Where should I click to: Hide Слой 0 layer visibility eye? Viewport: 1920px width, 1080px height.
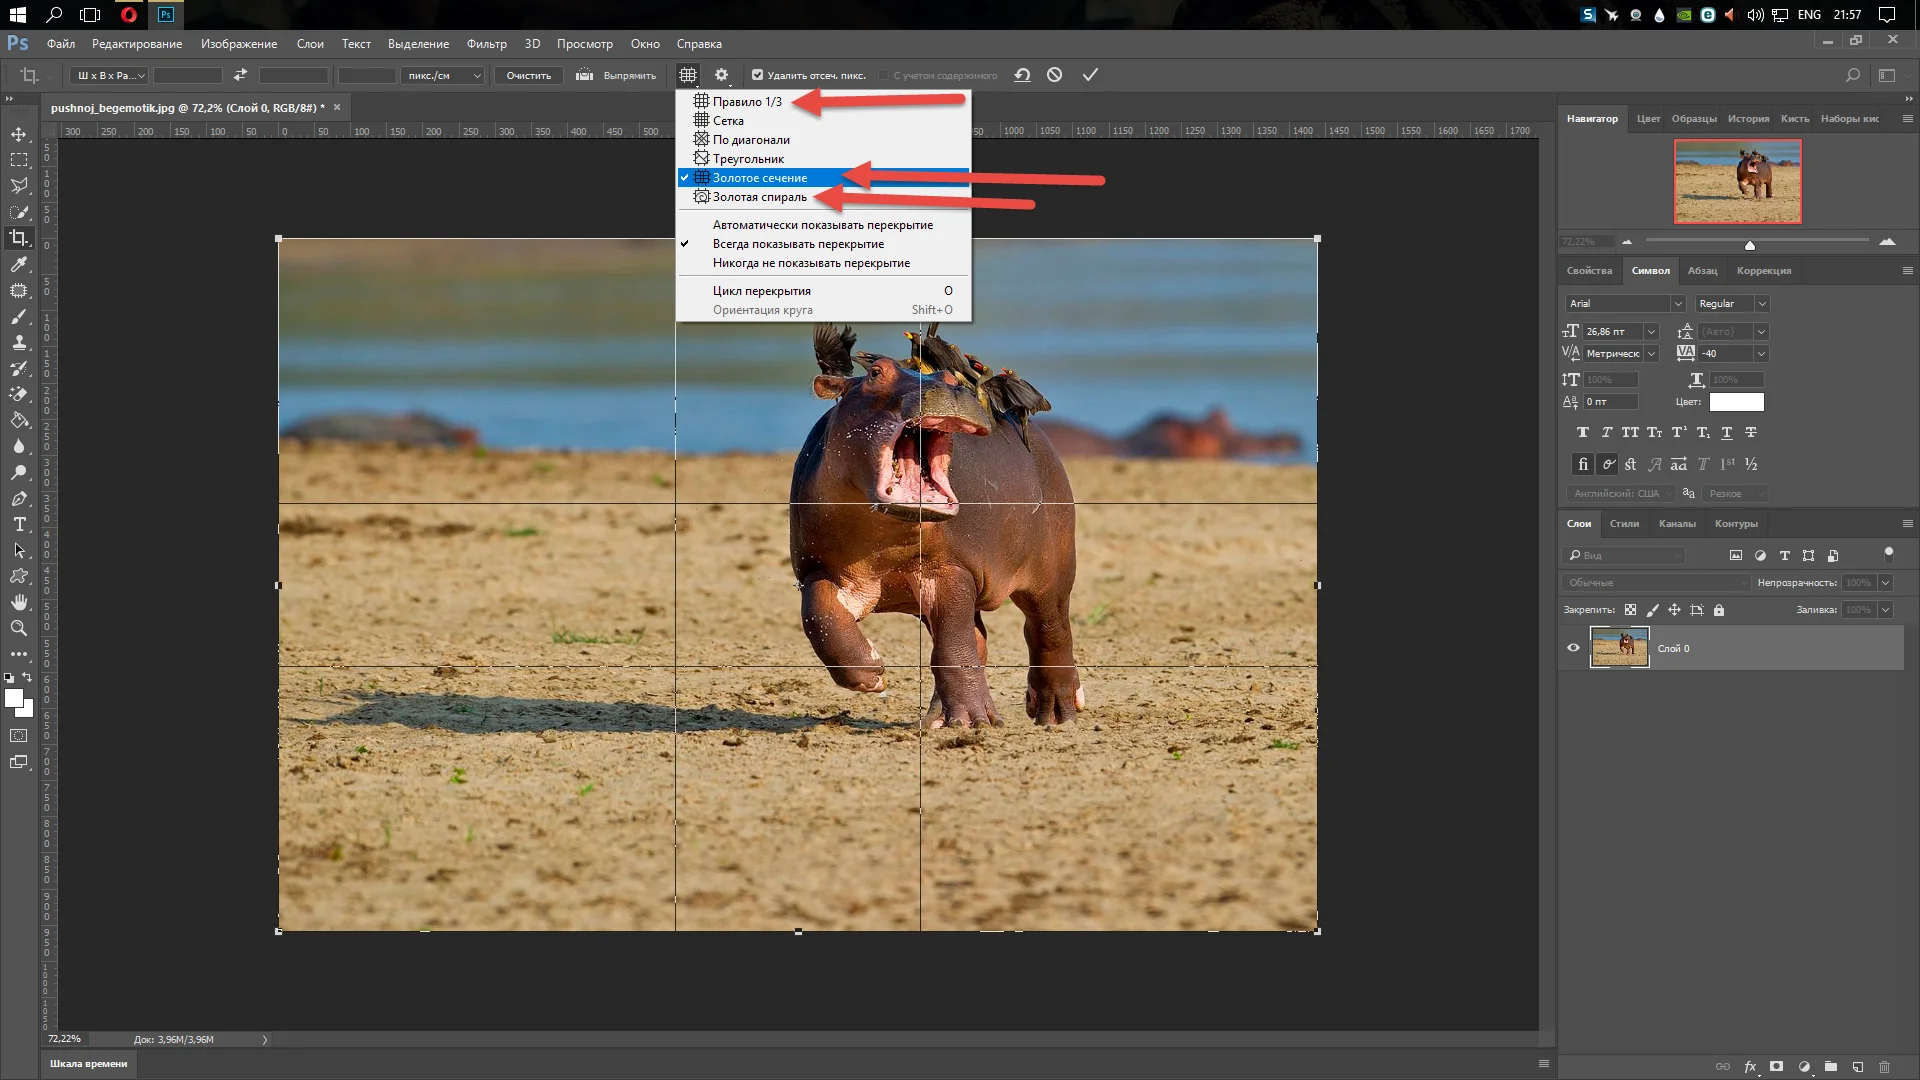click(x=1573, y=648)
